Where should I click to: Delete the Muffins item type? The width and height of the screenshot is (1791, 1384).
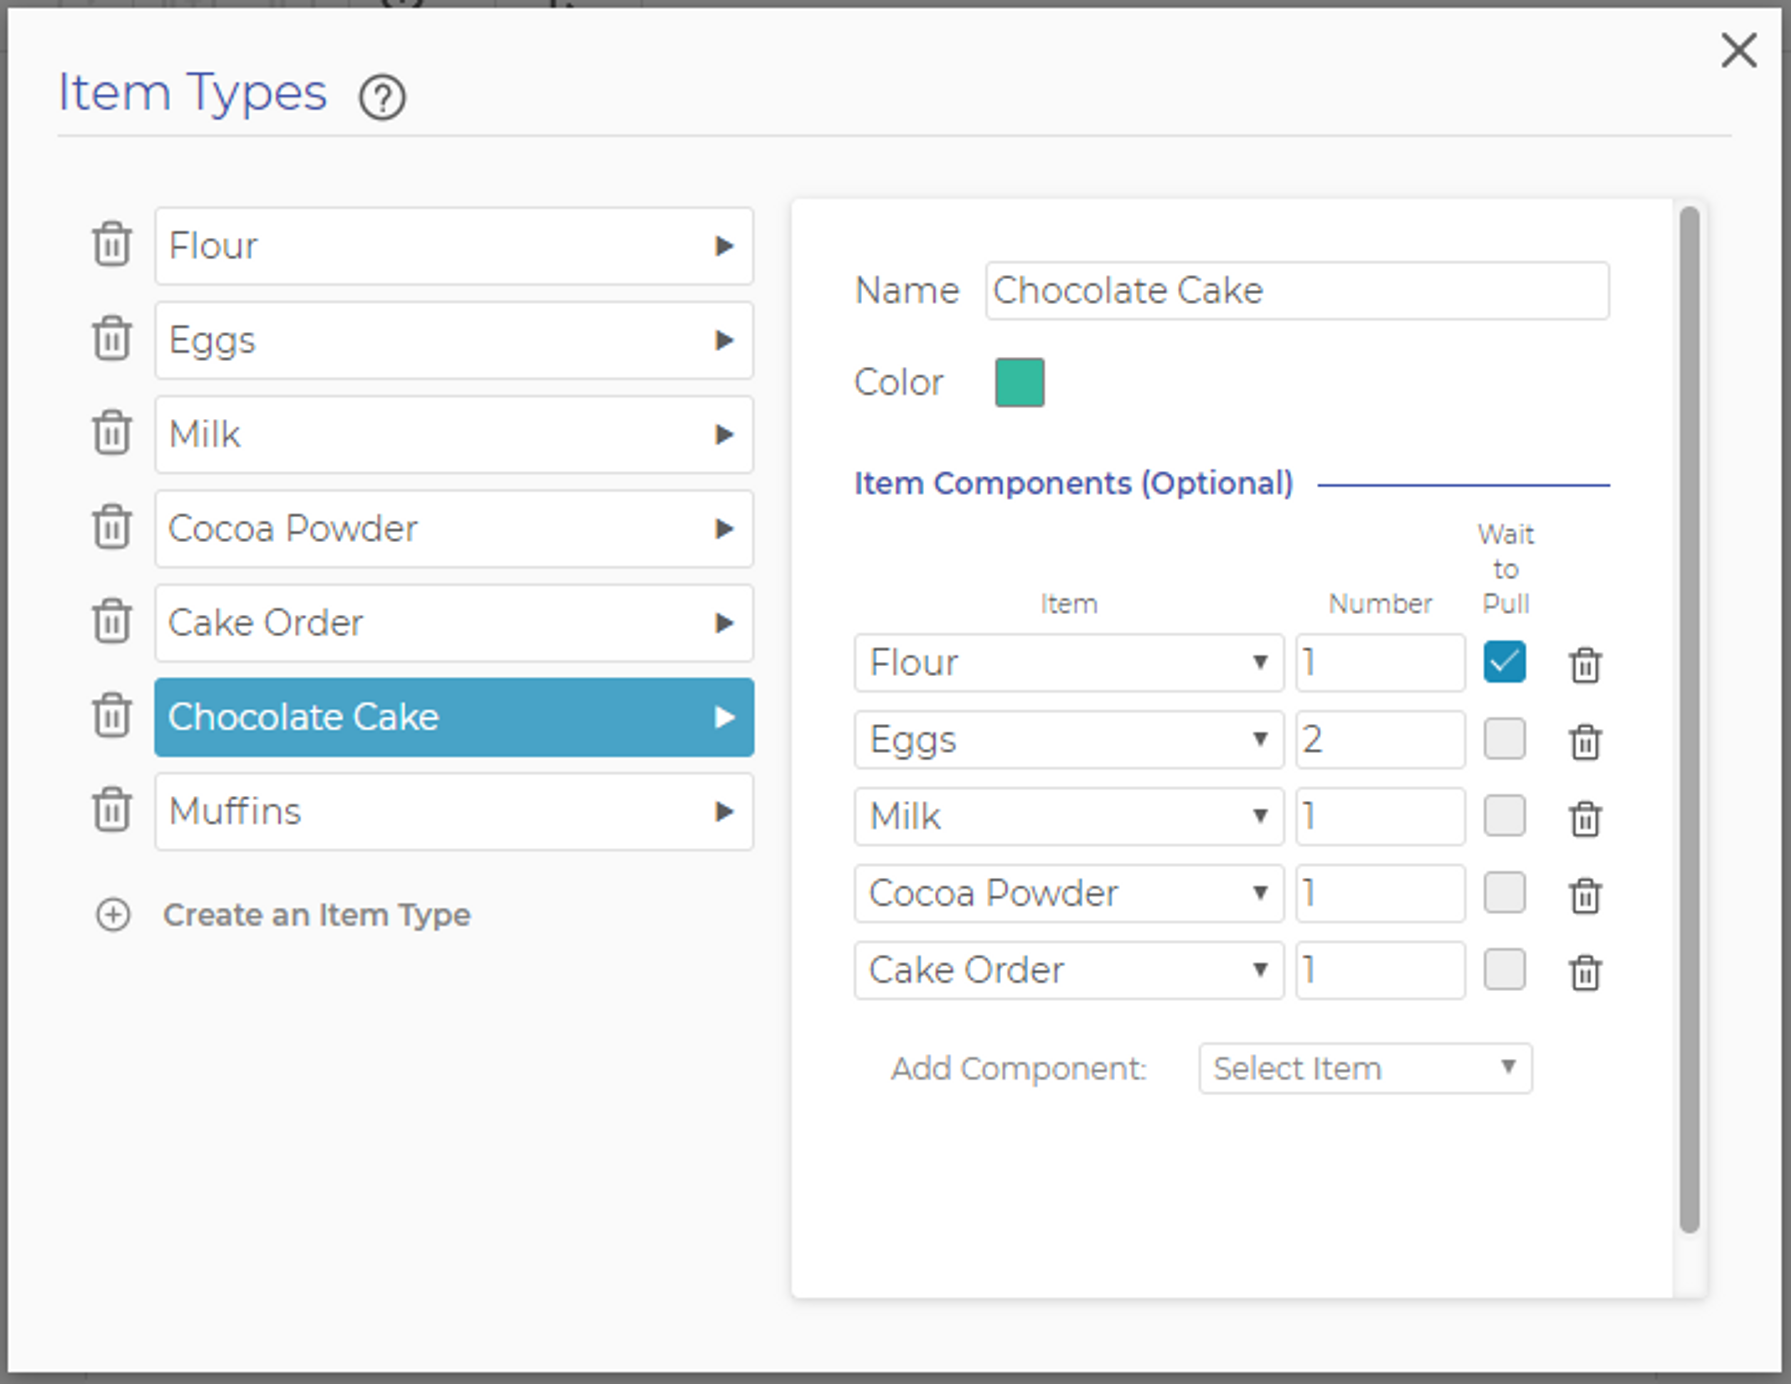[112, 810]
